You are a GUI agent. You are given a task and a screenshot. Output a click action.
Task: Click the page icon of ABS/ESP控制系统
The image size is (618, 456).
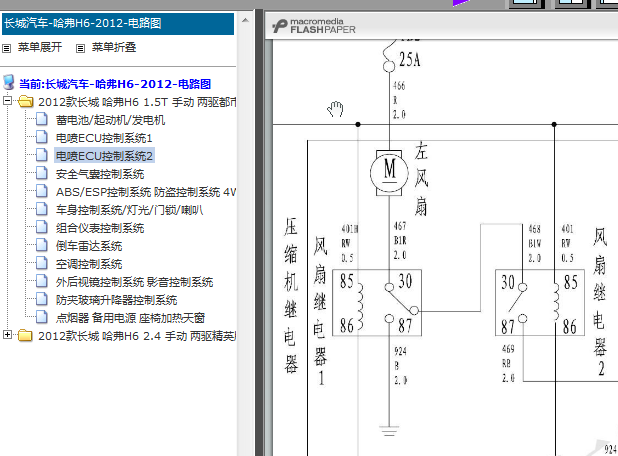42,191
